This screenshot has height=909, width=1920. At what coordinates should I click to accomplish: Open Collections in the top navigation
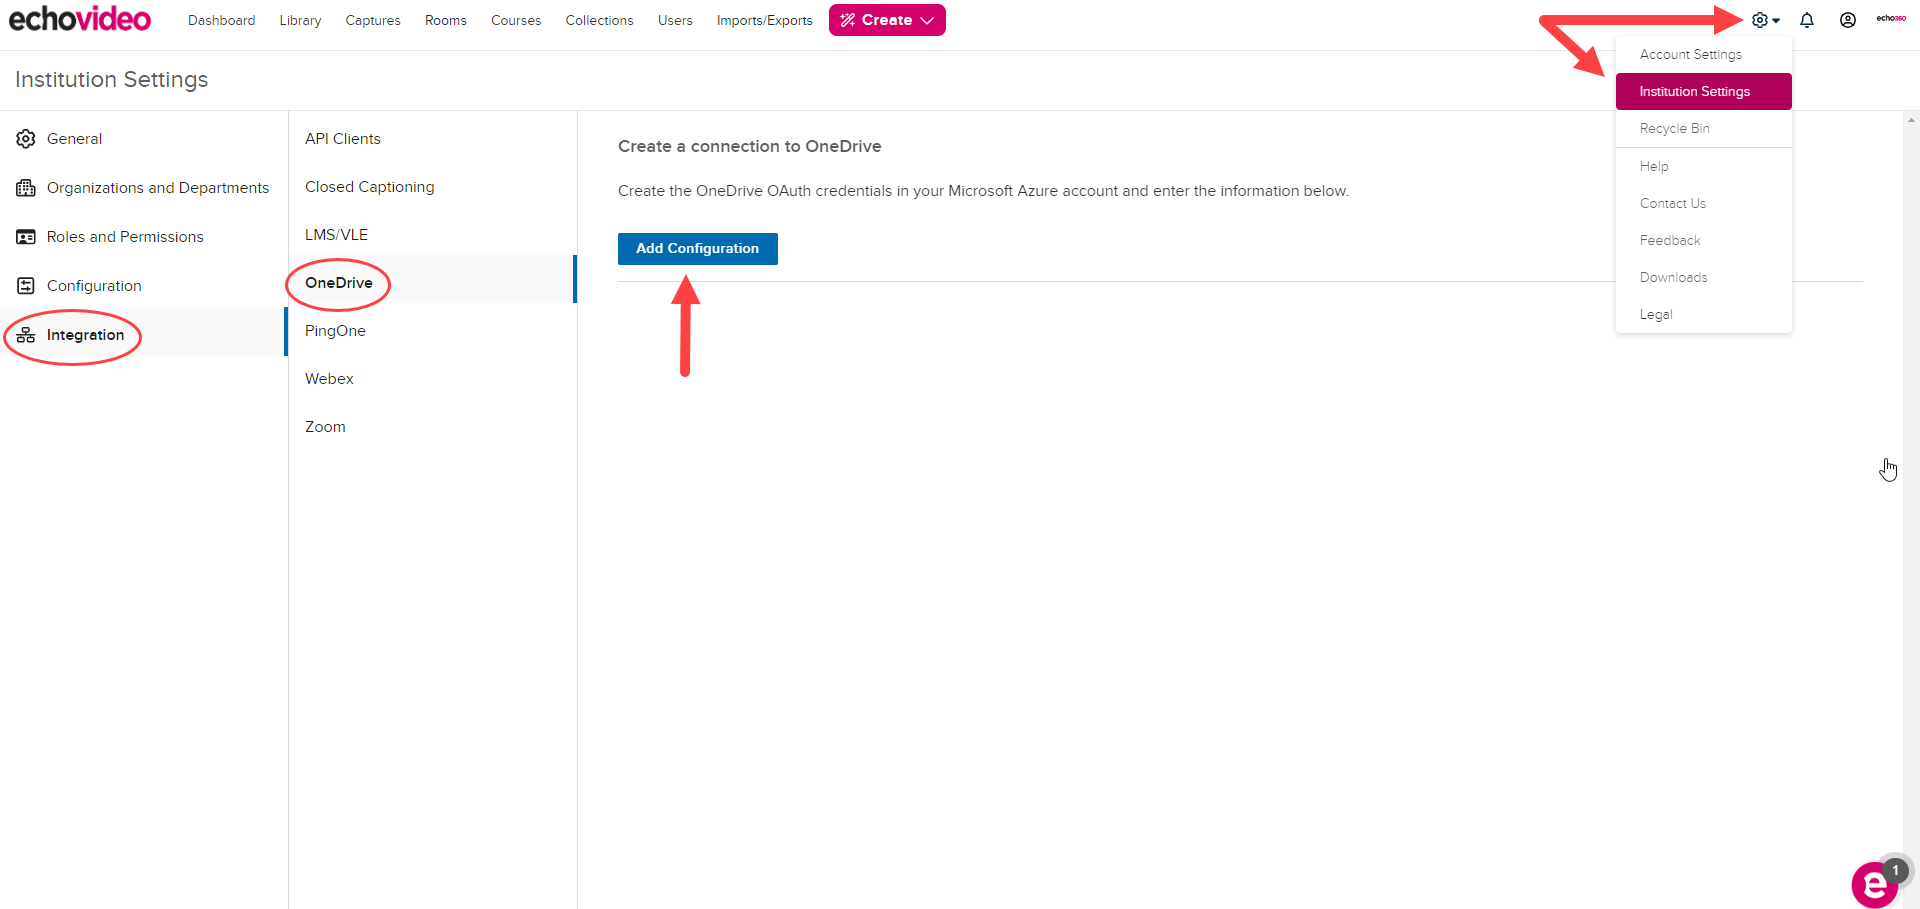(x=599, y=20)
